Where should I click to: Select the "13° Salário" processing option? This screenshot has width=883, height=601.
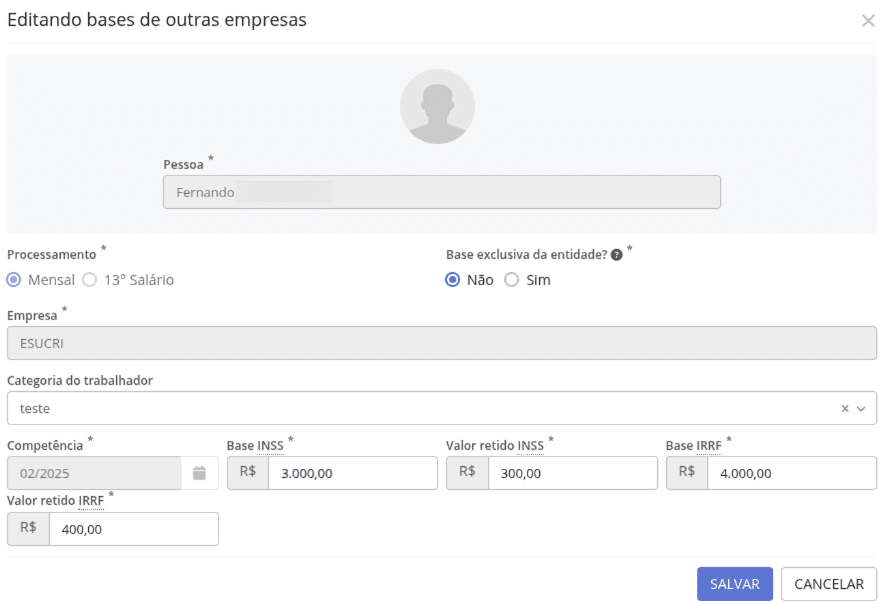(90, 280)
